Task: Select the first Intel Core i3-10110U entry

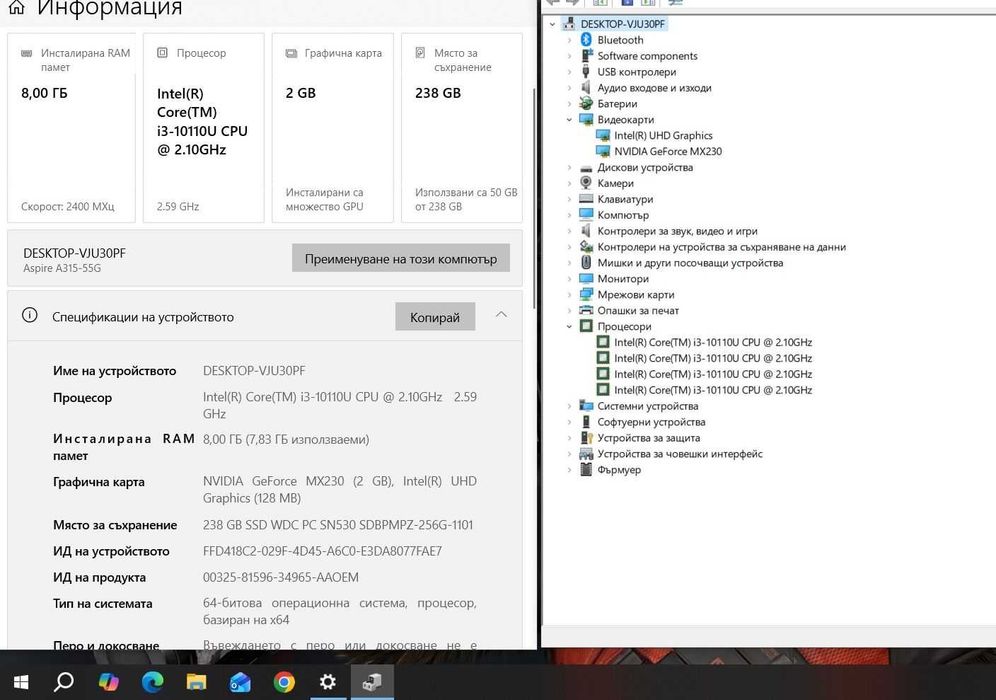Action: point(713,342)
